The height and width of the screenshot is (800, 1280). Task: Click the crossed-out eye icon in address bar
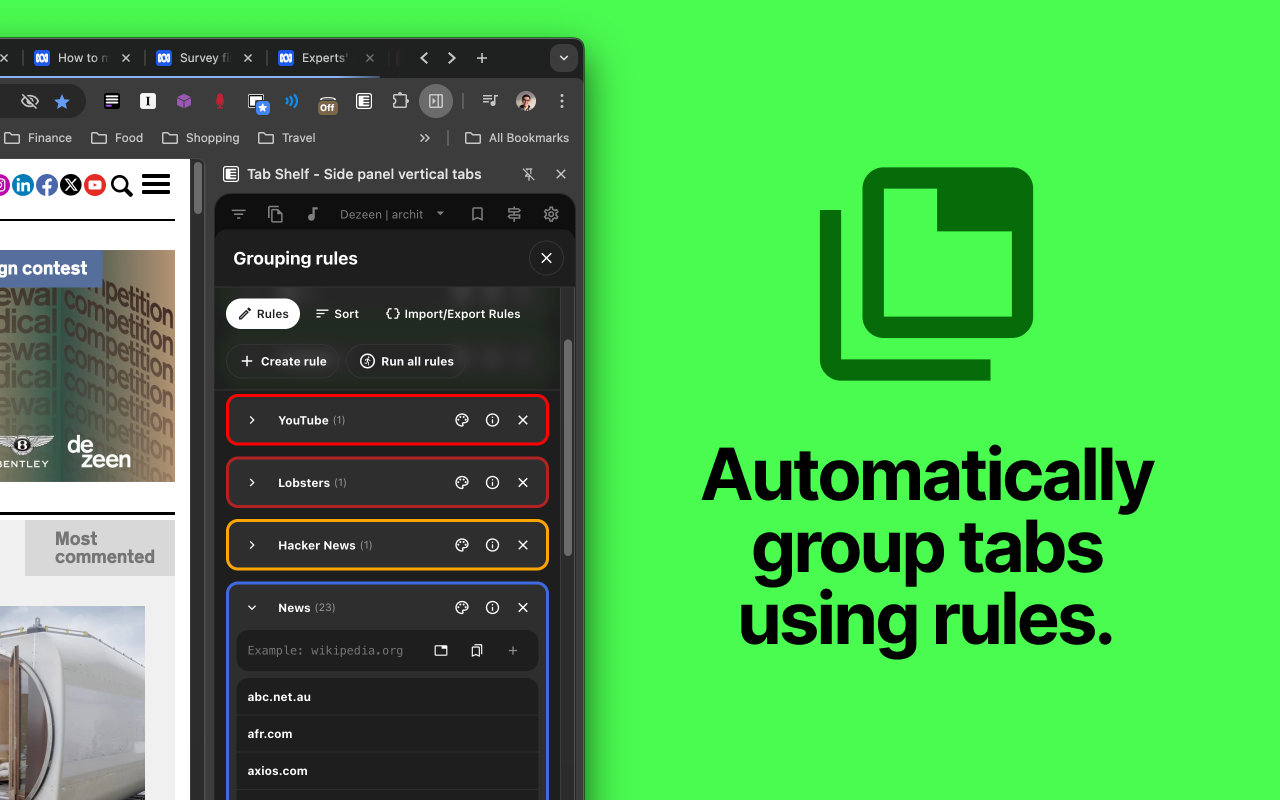point(30,101)
